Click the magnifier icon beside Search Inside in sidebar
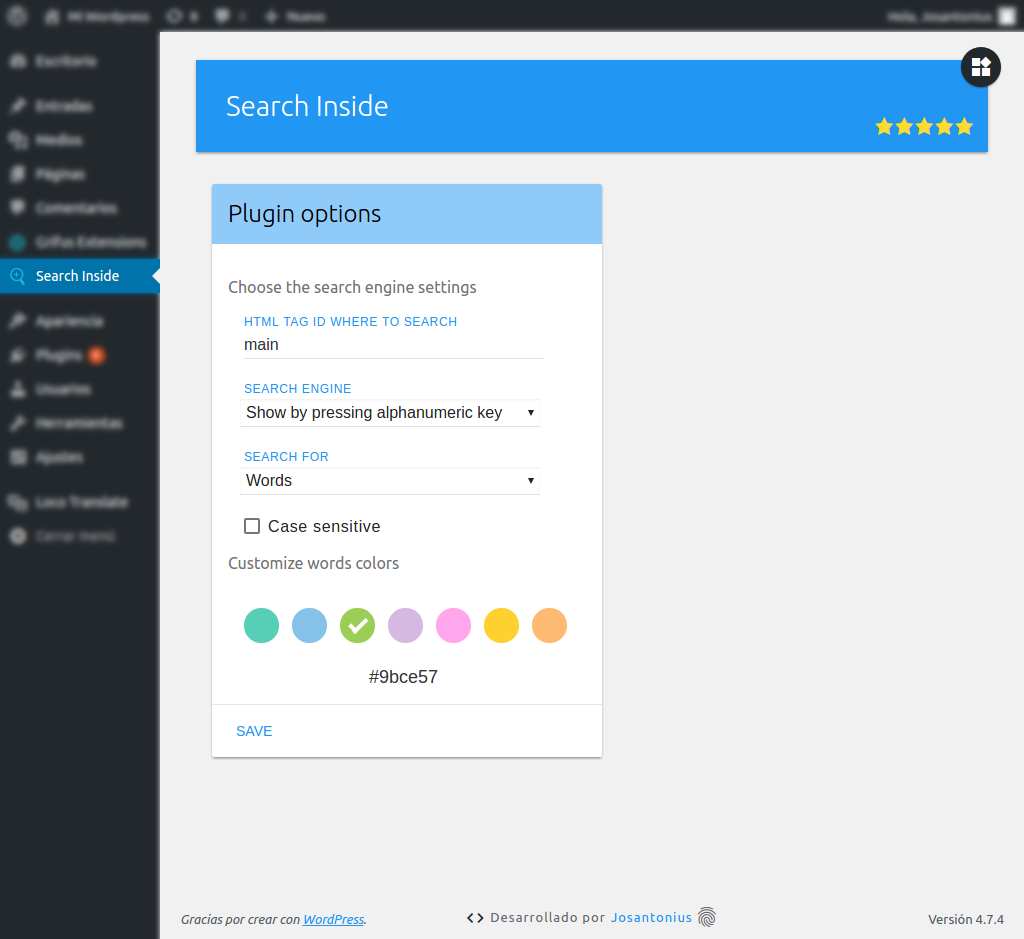1024x939 pixels. (18, 276)
